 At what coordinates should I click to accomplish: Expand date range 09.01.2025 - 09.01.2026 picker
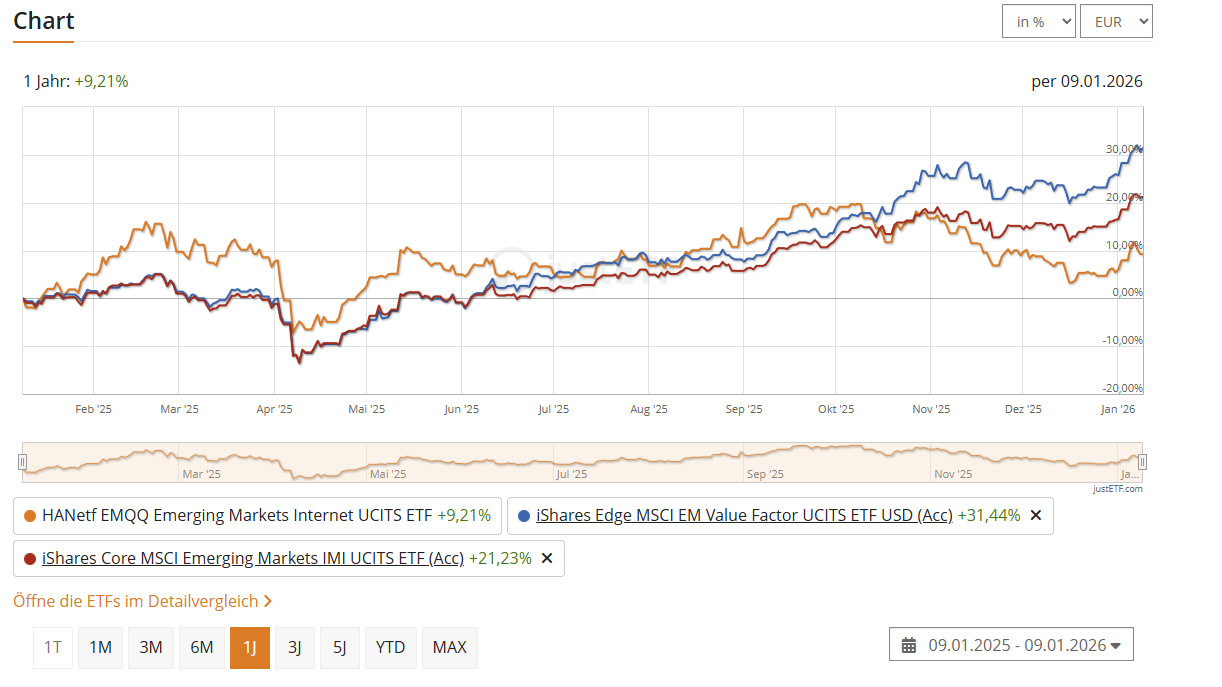point(1011,645)
